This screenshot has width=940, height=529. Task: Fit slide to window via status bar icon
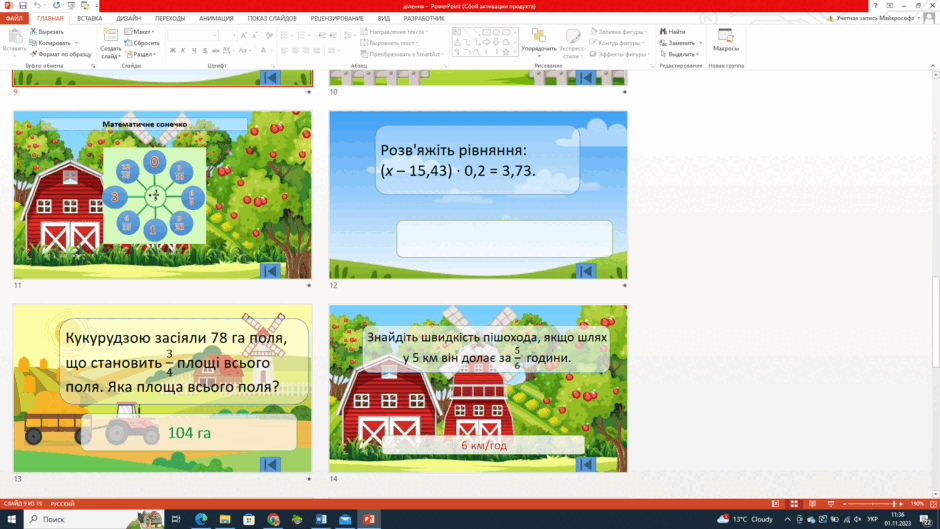[933, 504]
